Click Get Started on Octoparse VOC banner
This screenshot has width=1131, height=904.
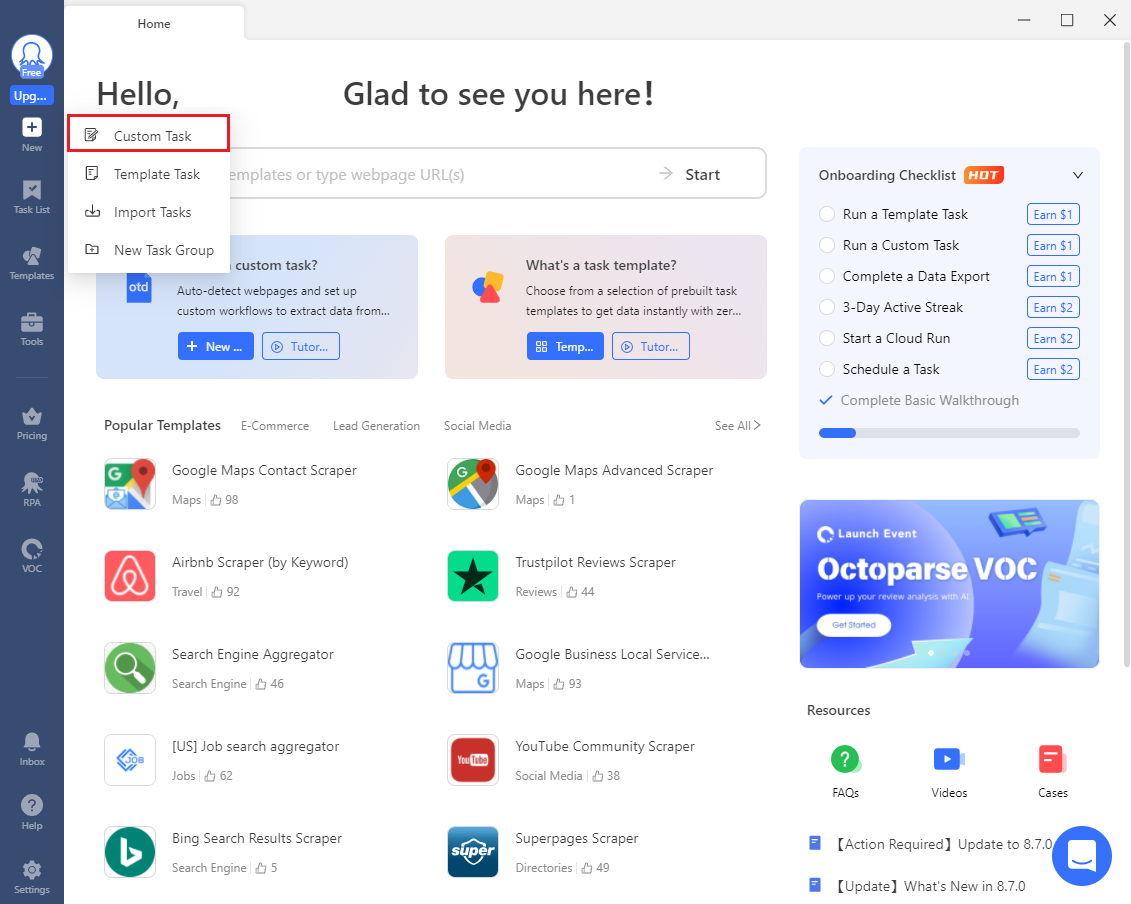[854, 625]
